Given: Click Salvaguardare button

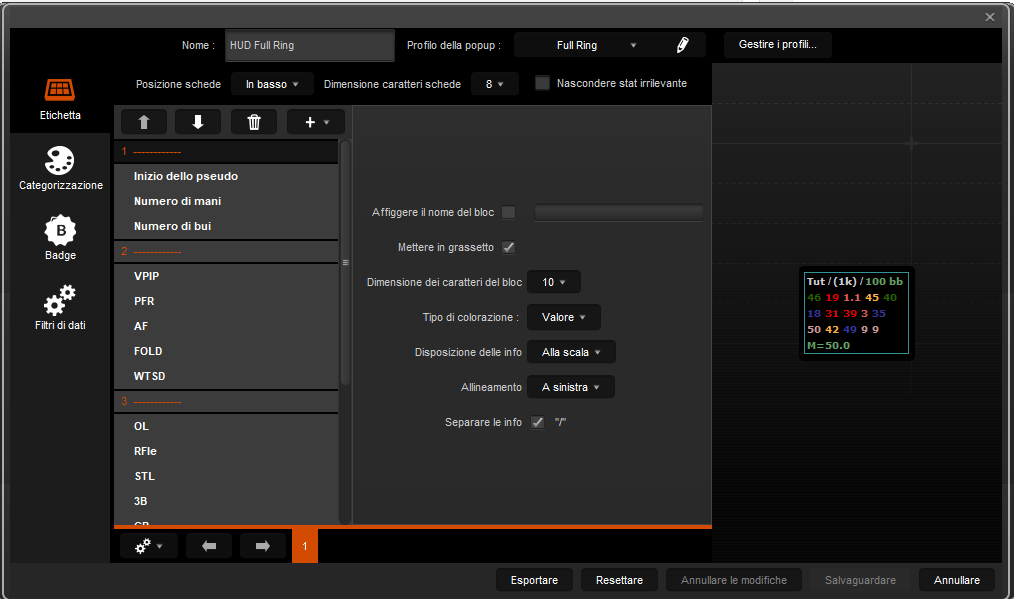Looking at the screenshot, I should (x=860, y=580).
